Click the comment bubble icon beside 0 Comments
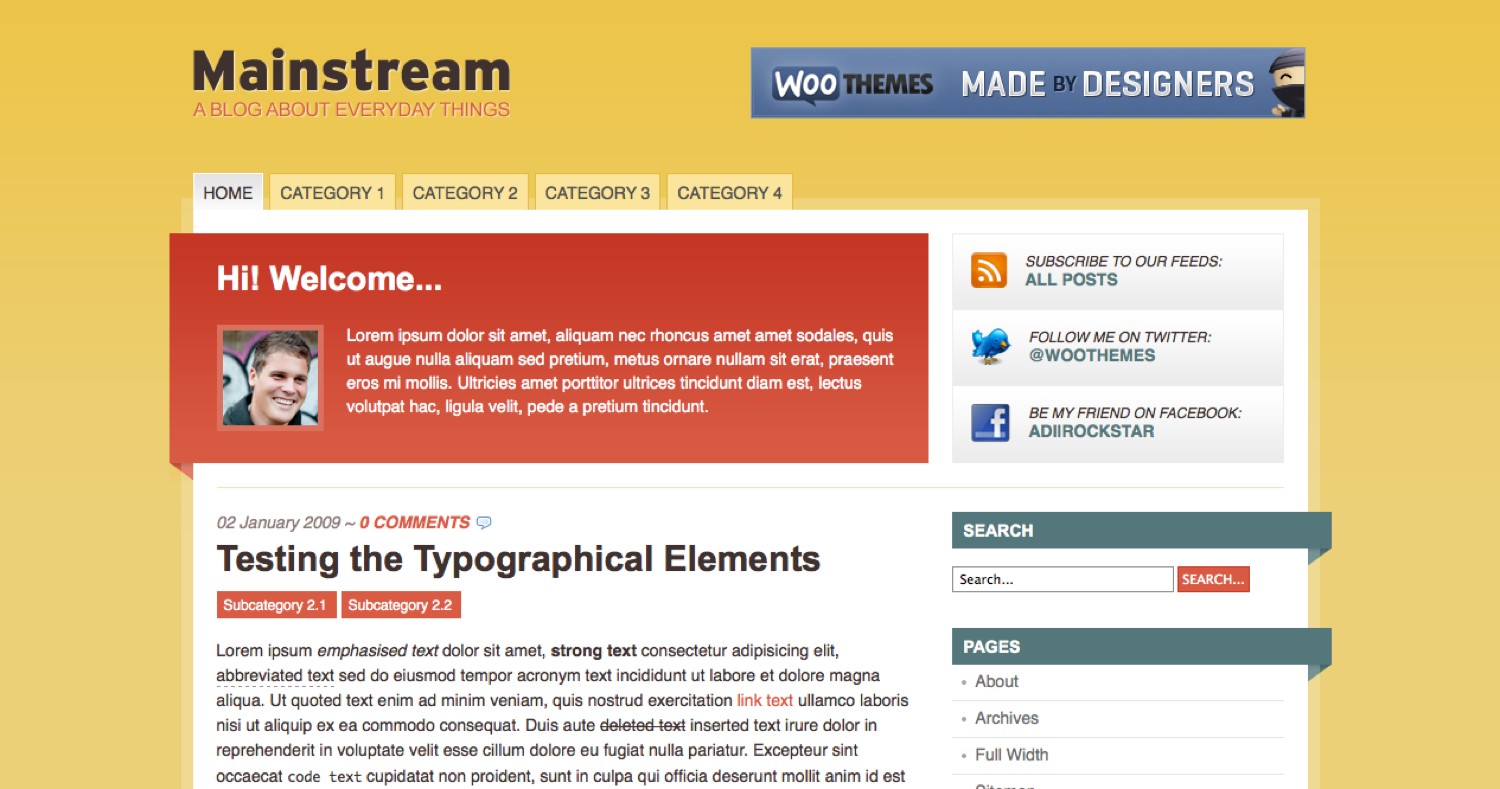This screenshot has height=789, width=1500. click(x=484, y=523)
